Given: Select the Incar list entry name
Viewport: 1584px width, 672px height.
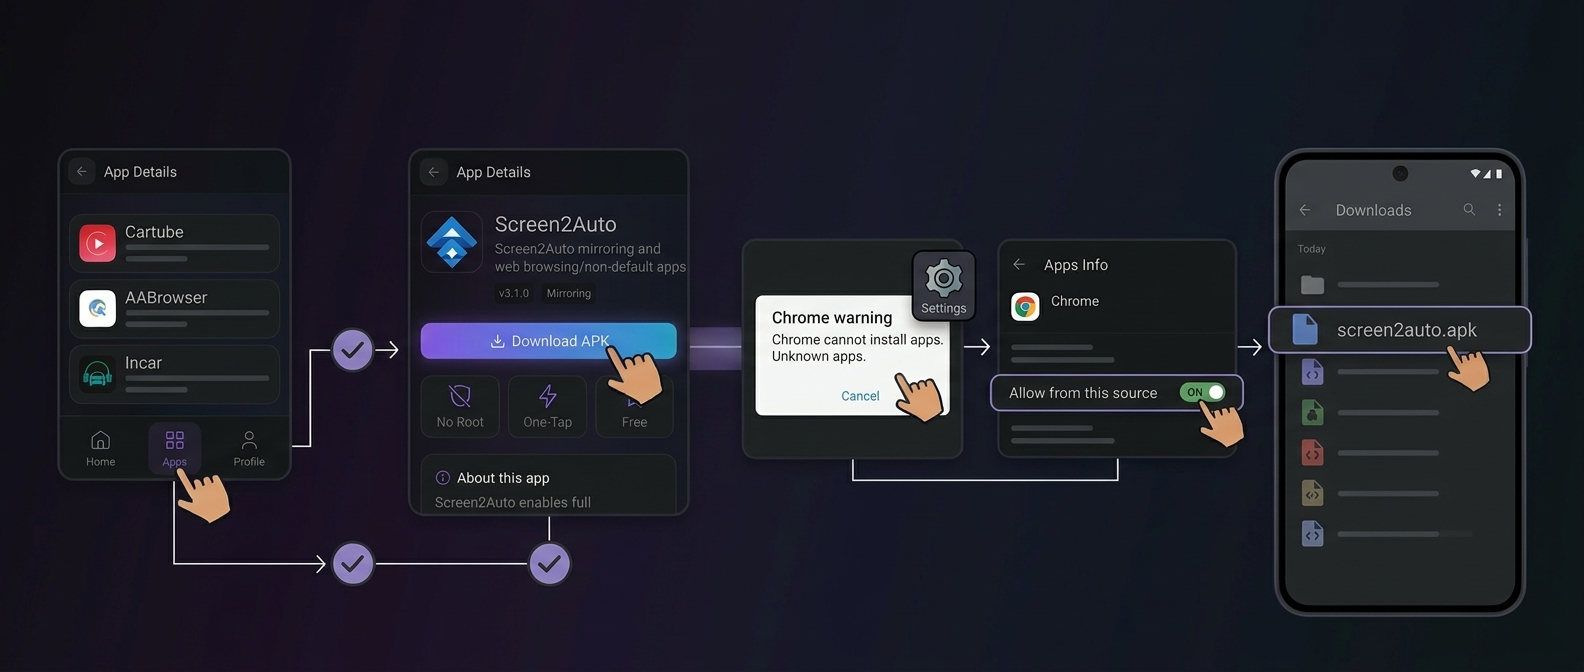Looking at the screenshot, I should coord(143,363).
